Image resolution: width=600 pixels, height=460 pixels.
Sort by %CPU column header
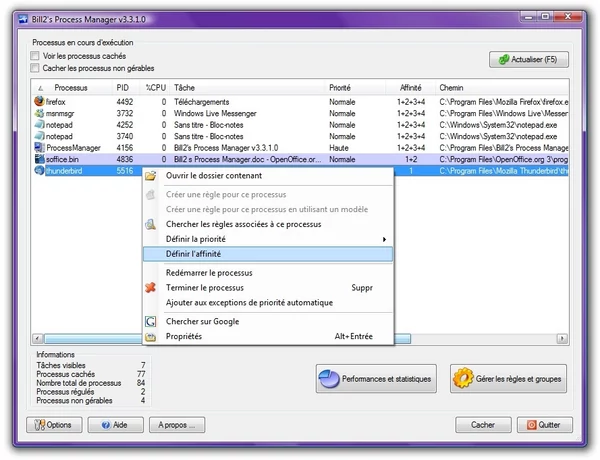[155, 88]
